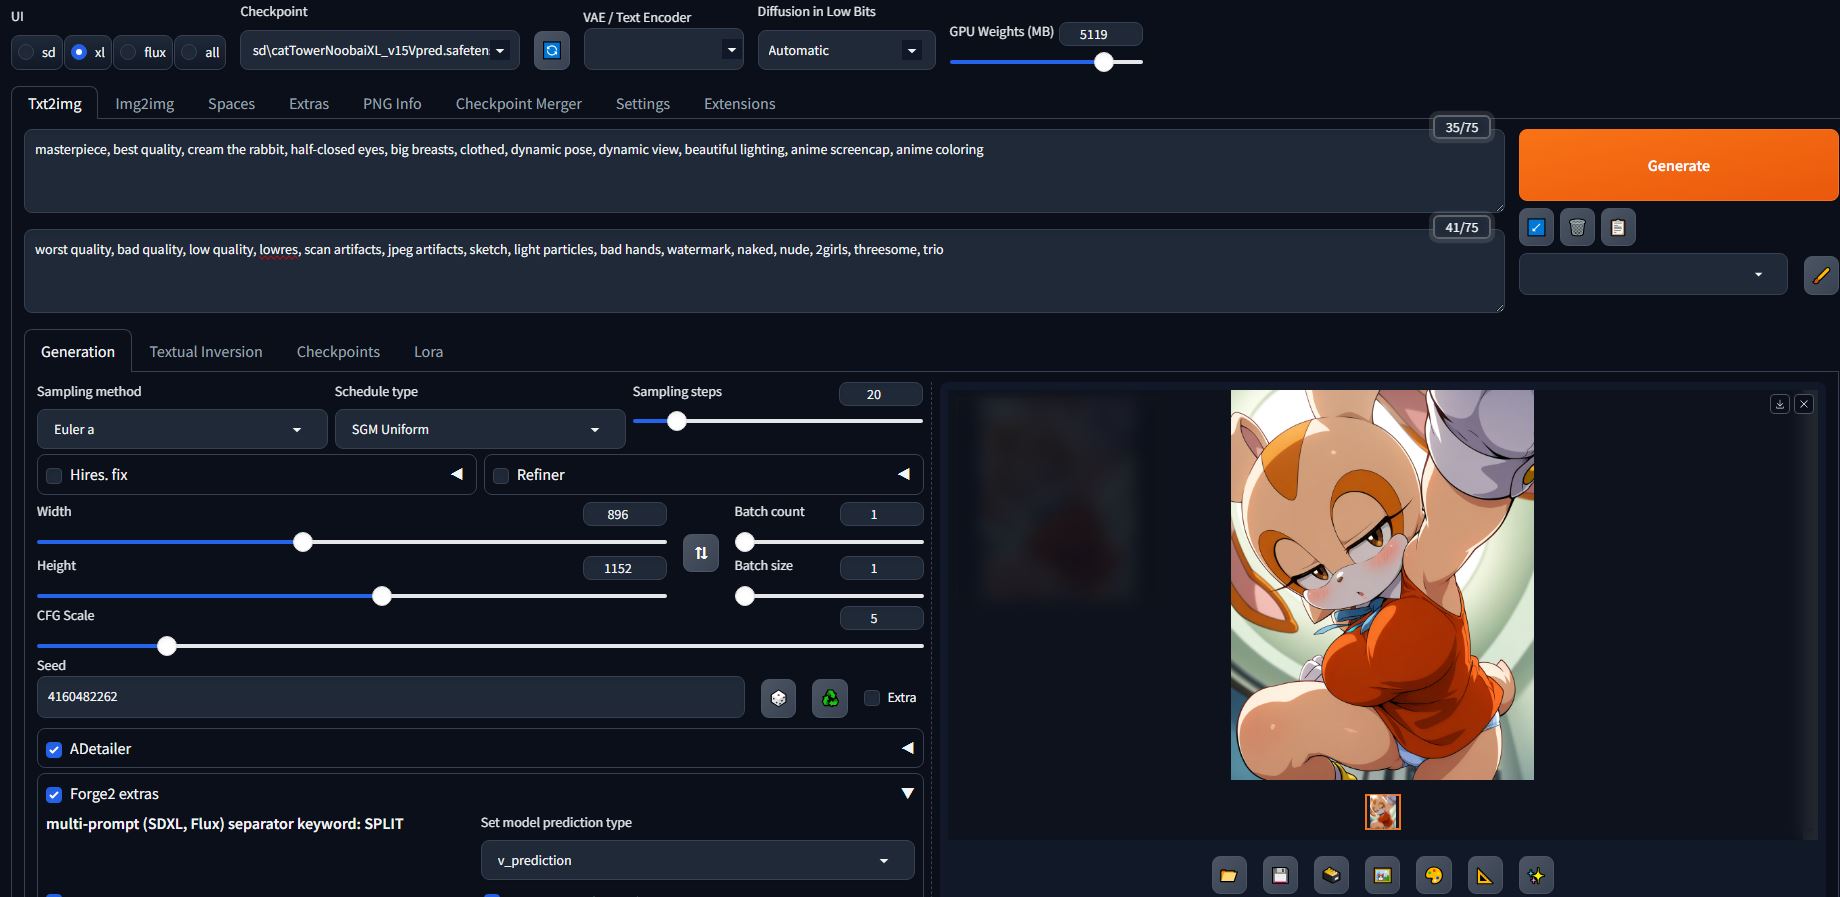Send image to img2img via picture icon
This screenshot has height=897, width=1840.
(x=1382, y=876)
